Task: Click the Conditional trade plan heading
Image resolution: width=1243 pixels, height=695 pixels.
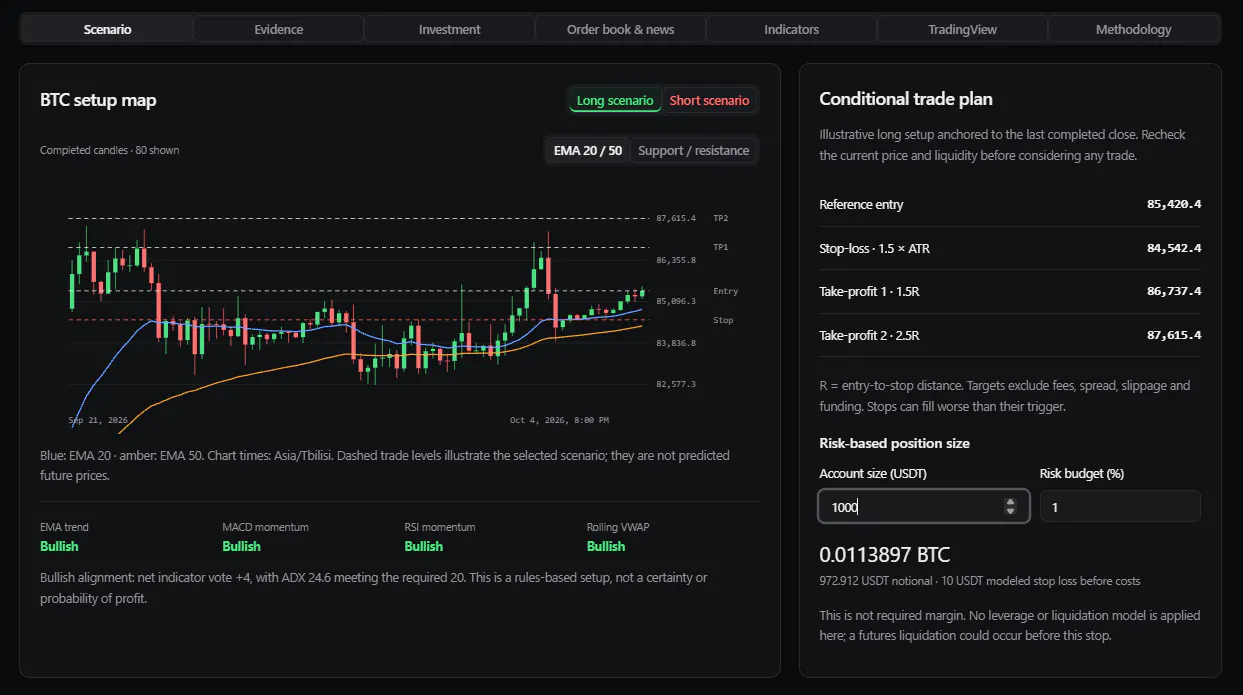Action: tap(906, 99)
